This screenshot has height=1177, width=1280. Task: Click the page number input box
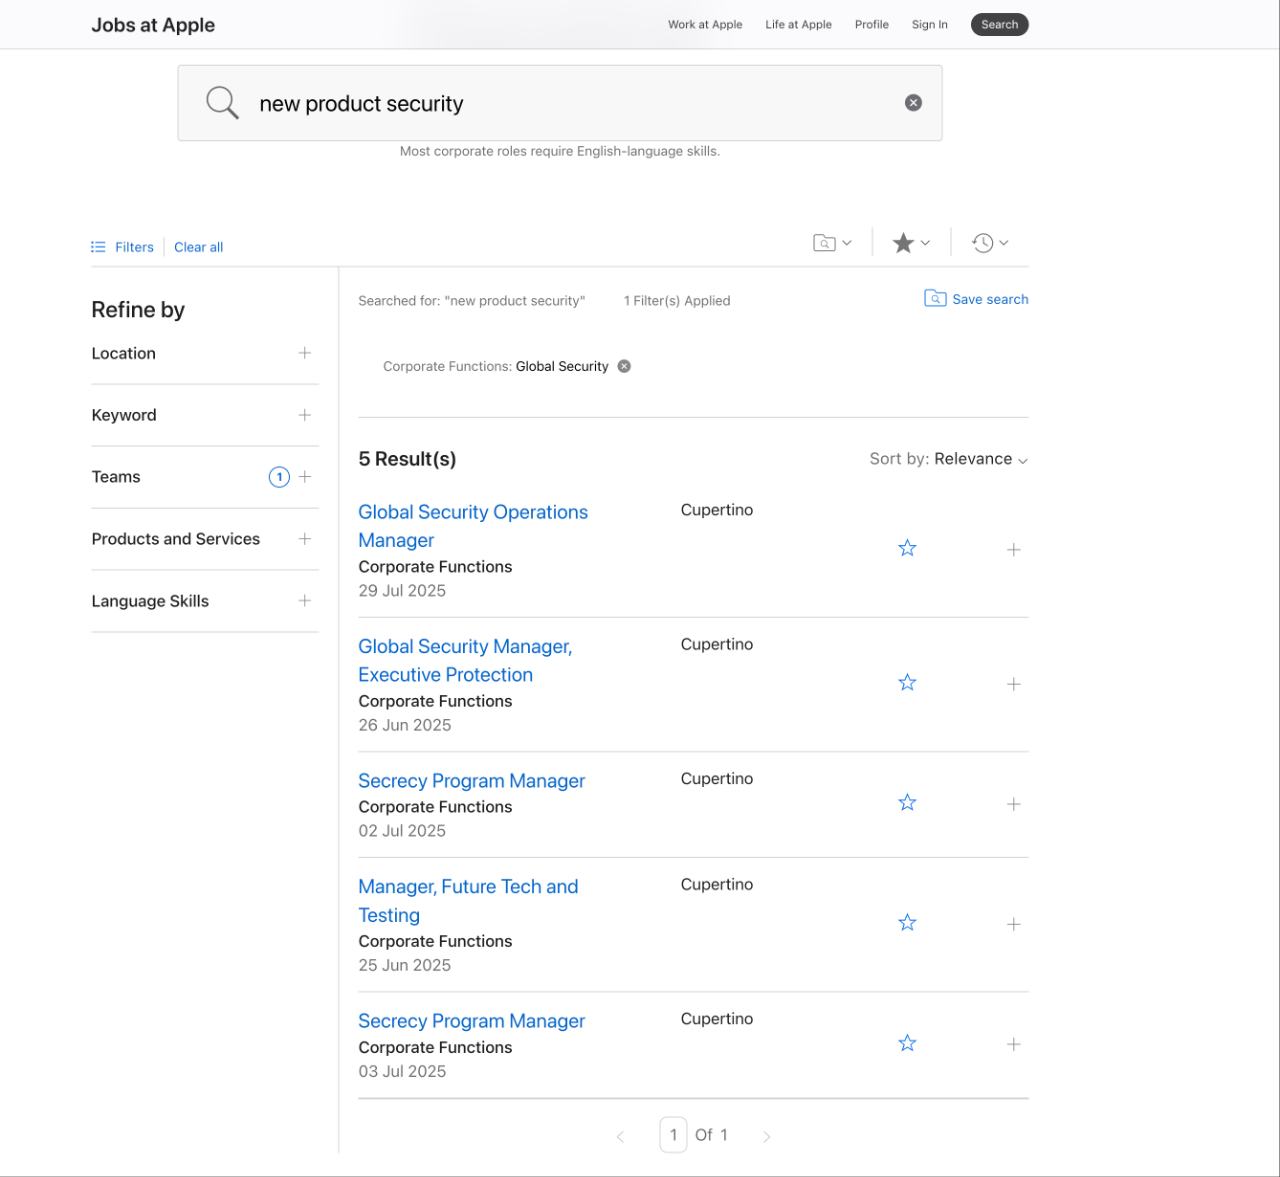click(673, 1135)
